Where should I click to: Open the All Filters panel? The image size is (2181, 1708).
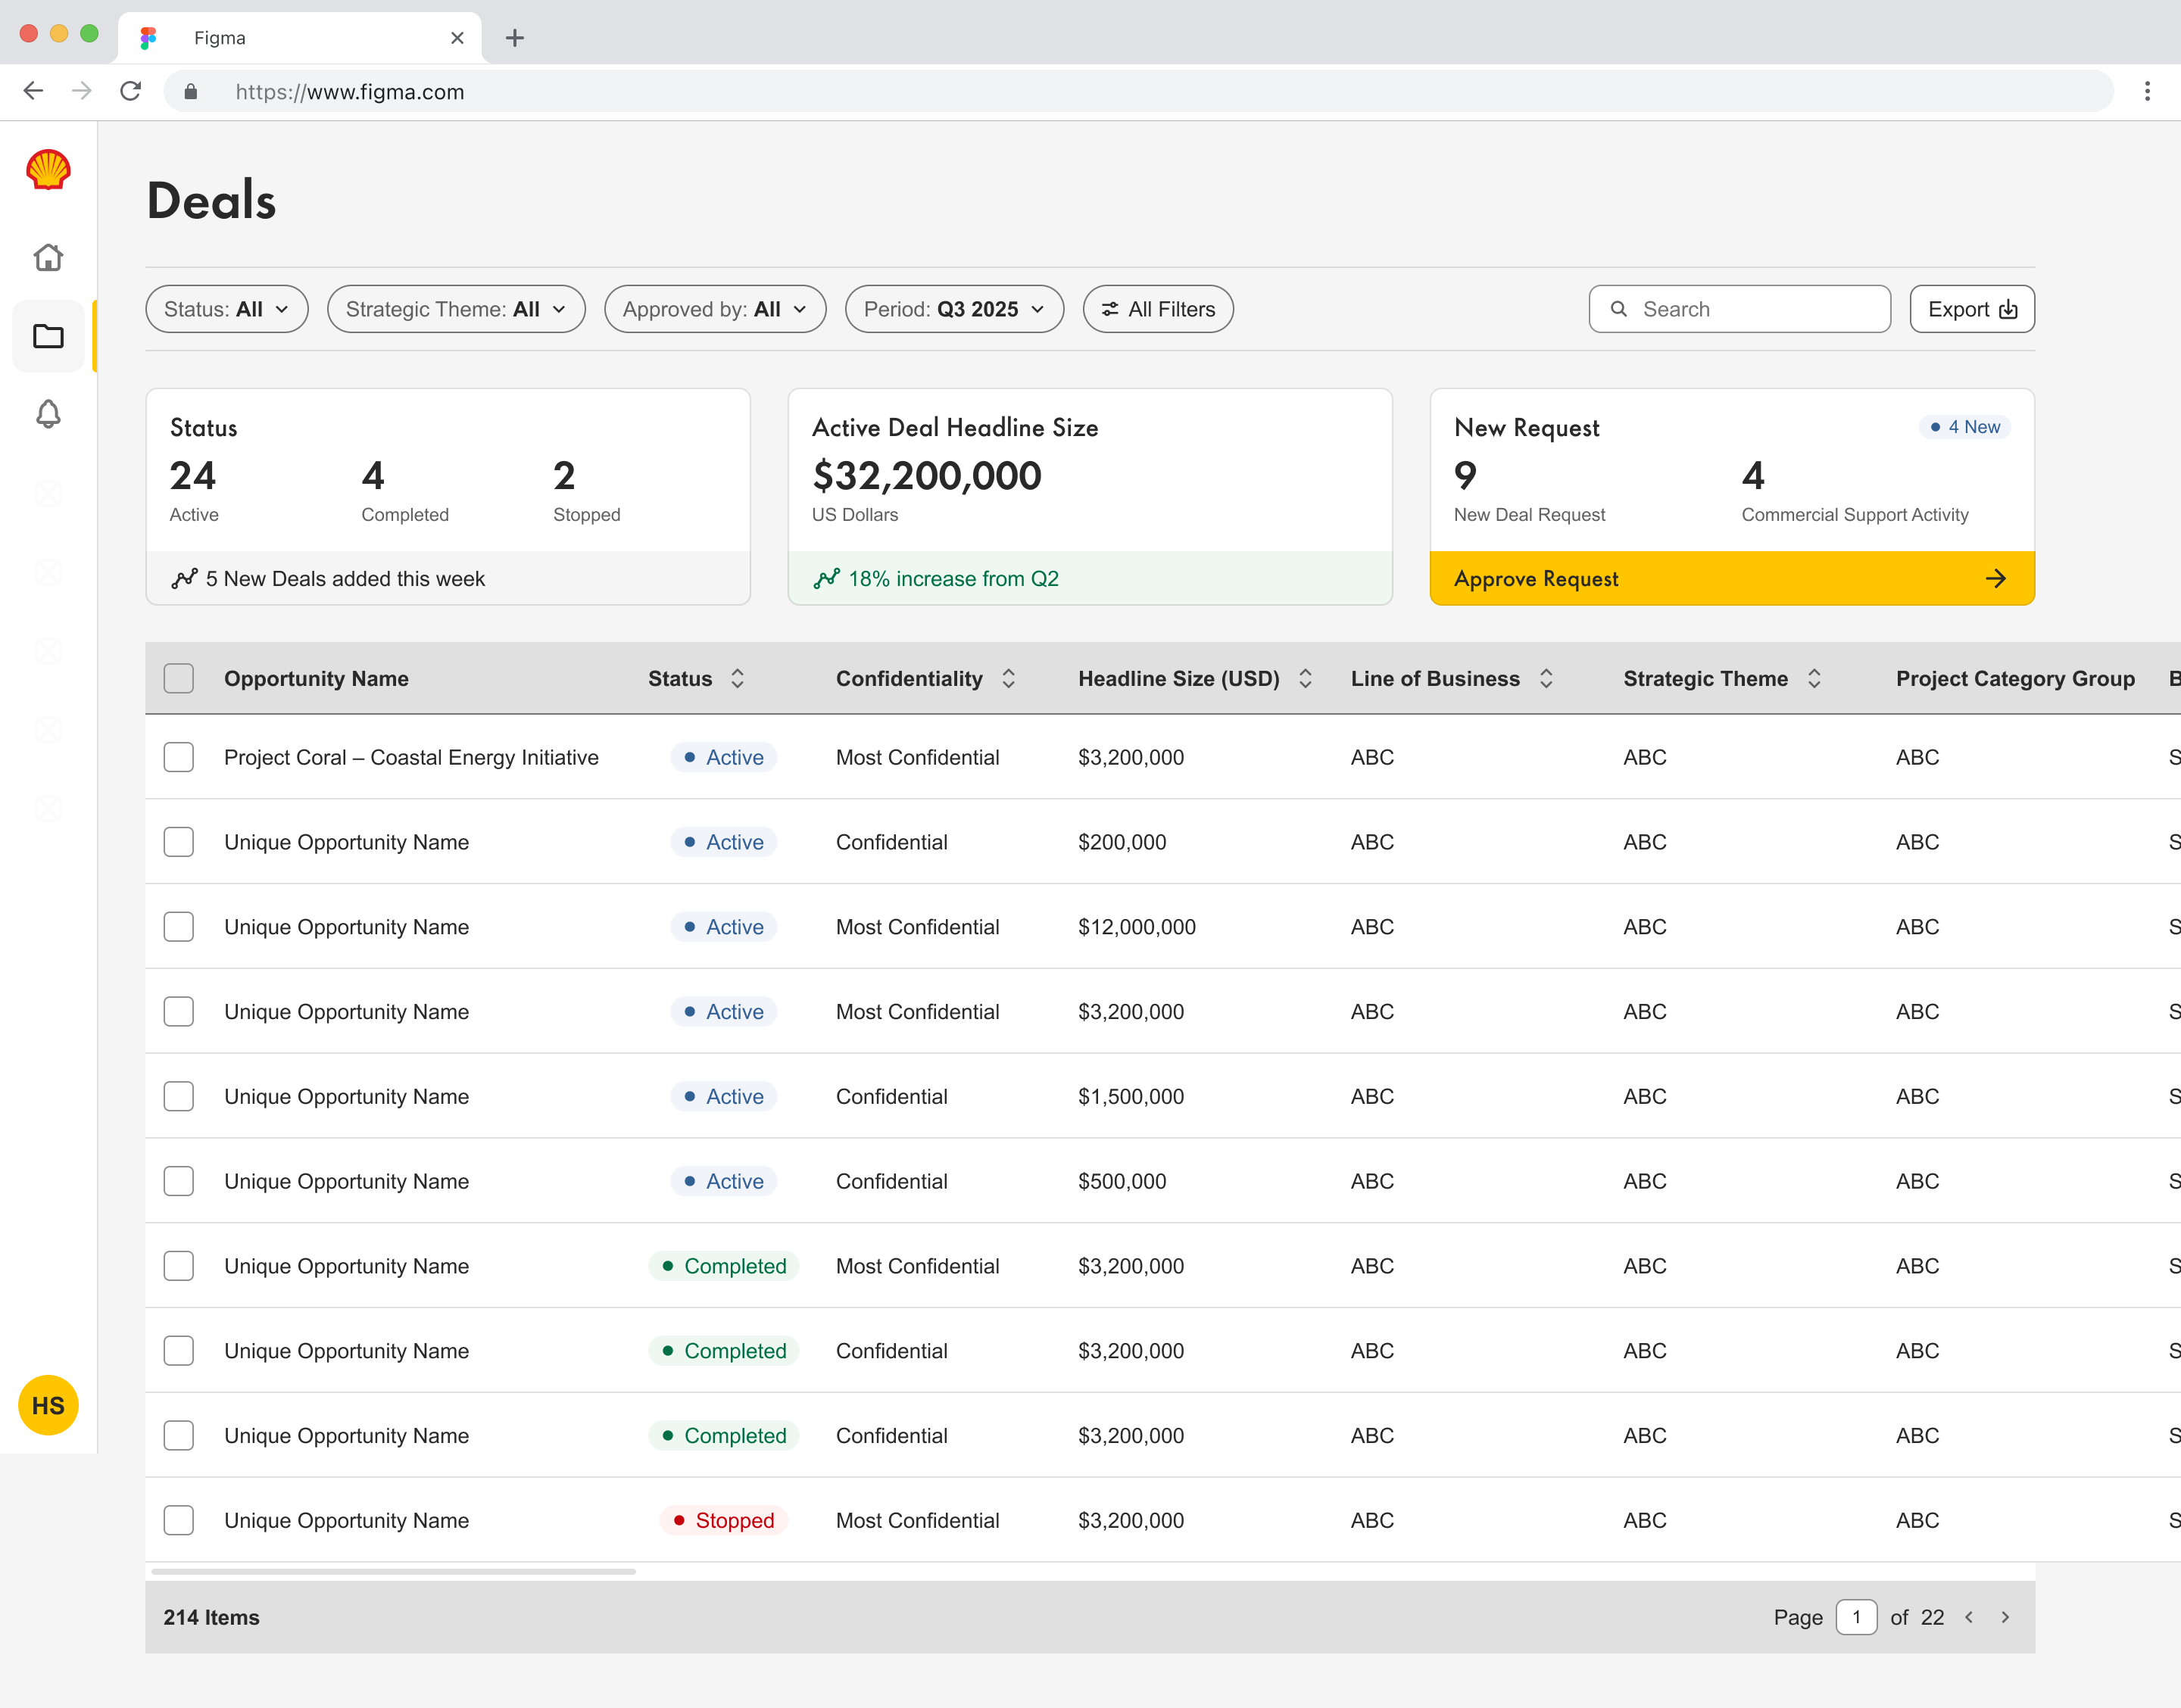click(1158, 309)
